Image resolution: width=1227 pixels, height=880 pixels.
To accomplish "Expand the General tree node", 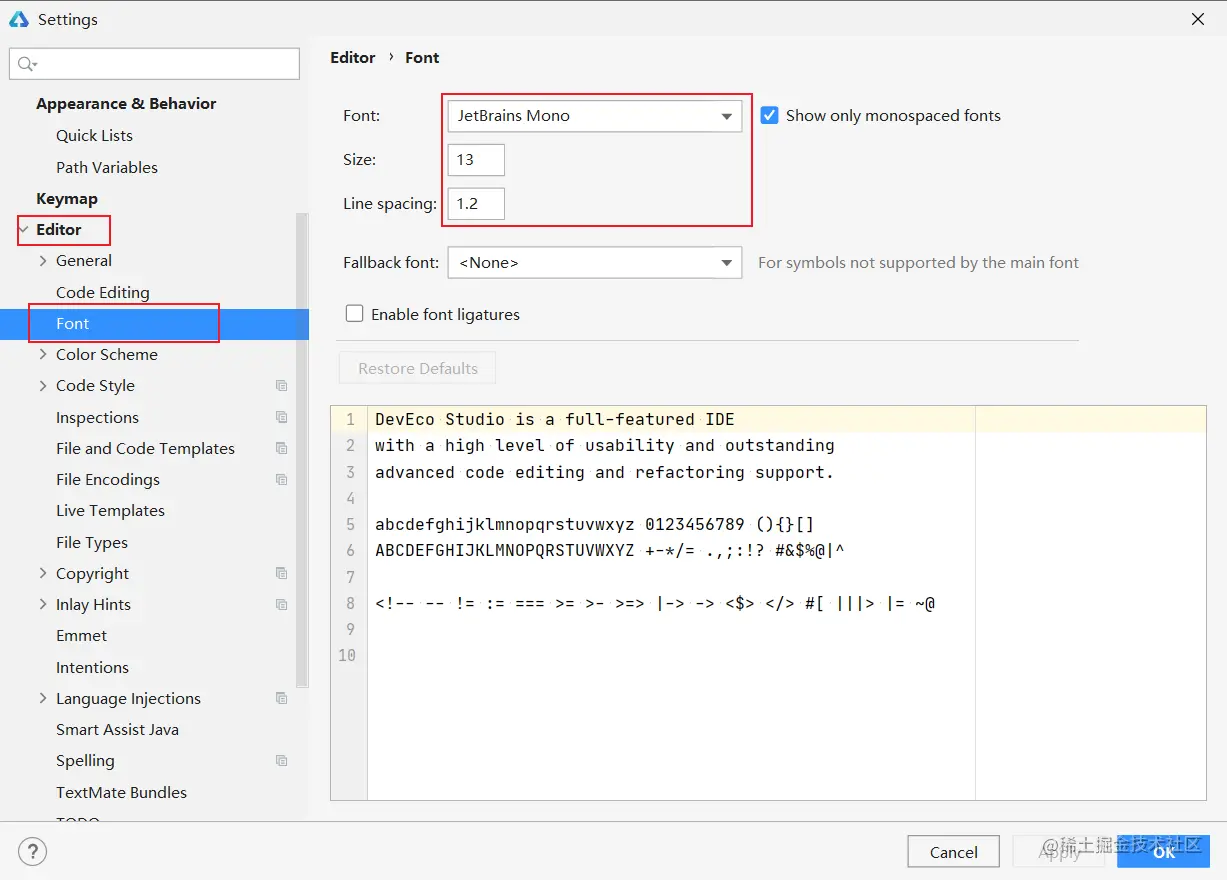I will (43, 261).
